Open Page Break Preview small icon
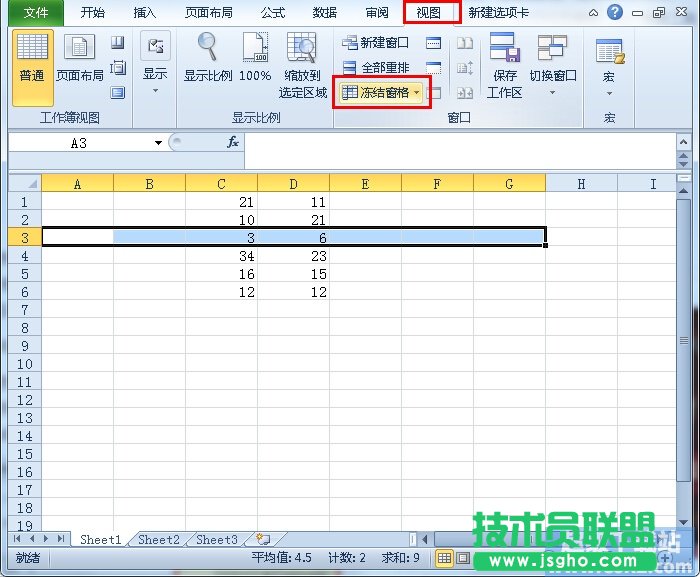Screen dimensions: 700x577 [118, 43]
